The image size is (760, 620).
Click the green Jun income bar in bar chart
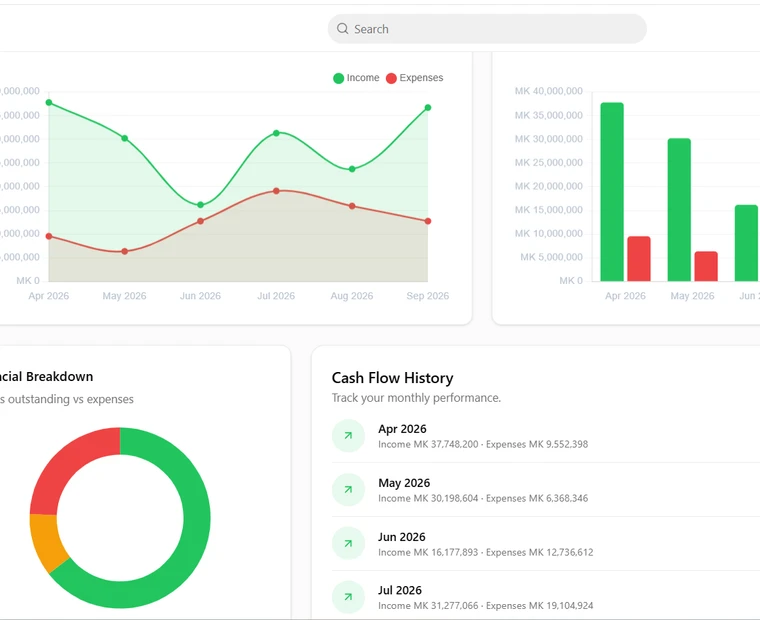[746, 243]
